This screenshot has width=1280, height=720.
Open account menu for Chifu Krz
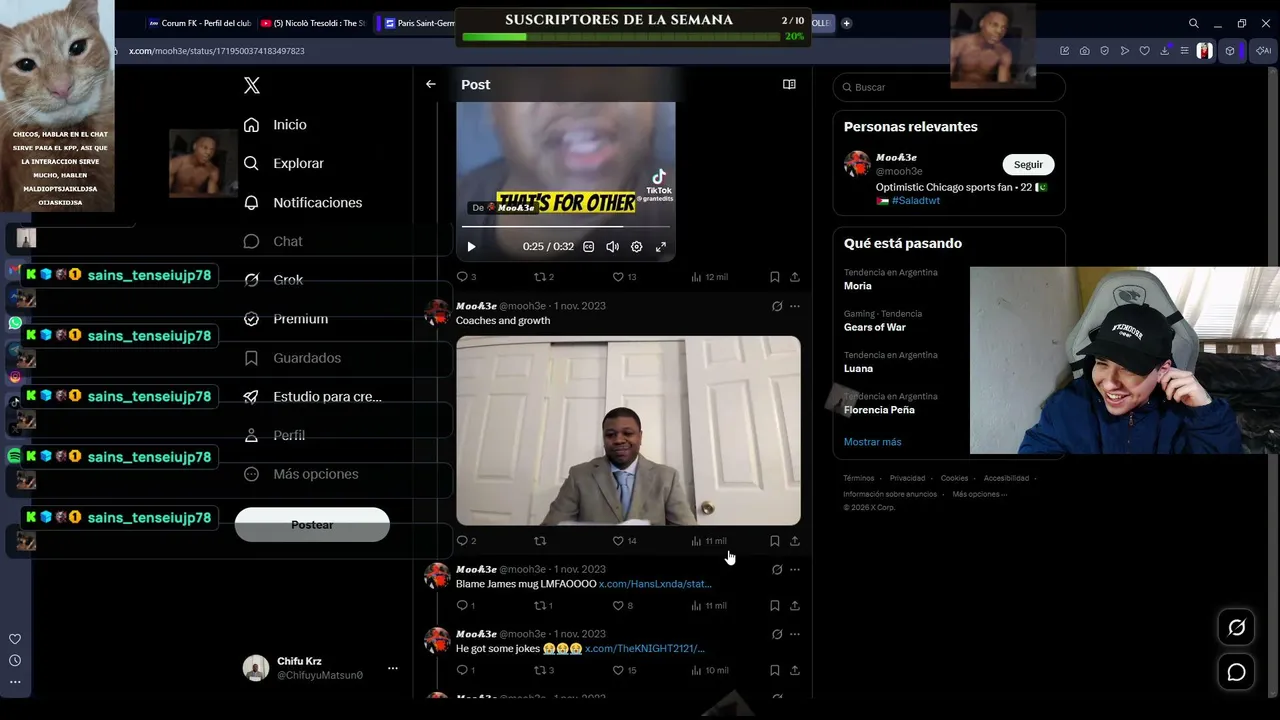tap(393, 668)
